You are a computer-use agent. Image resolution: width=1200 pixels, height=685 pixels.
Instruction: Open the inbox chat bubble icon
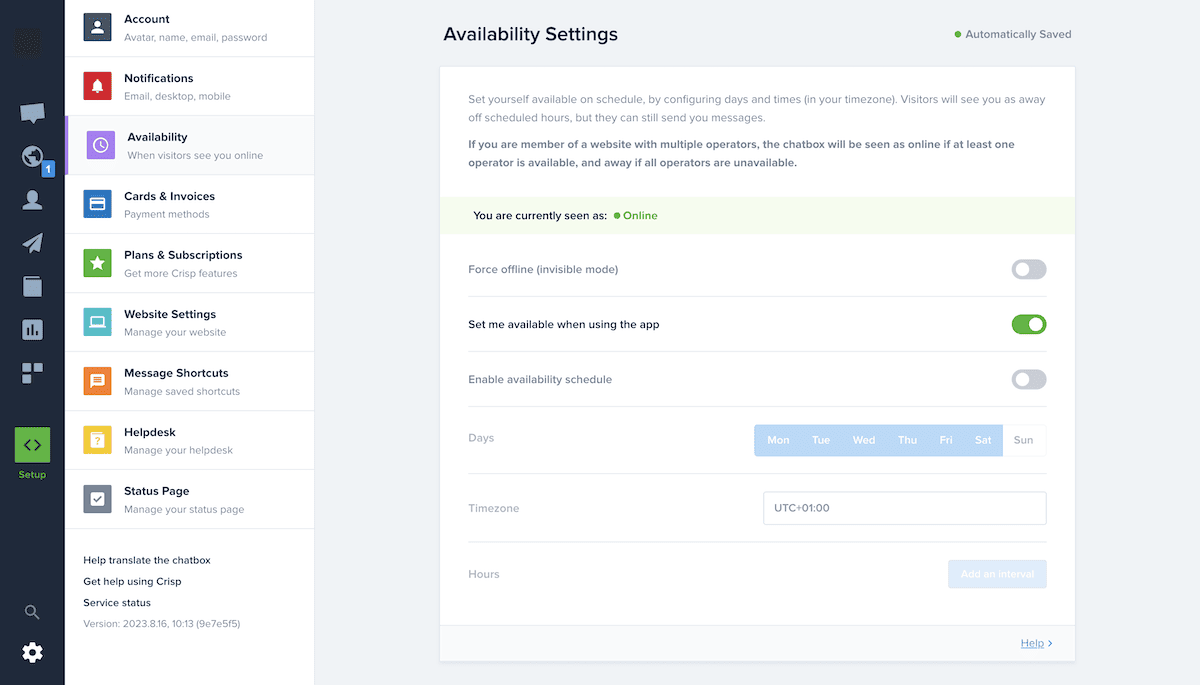click(x=32, y=113)
